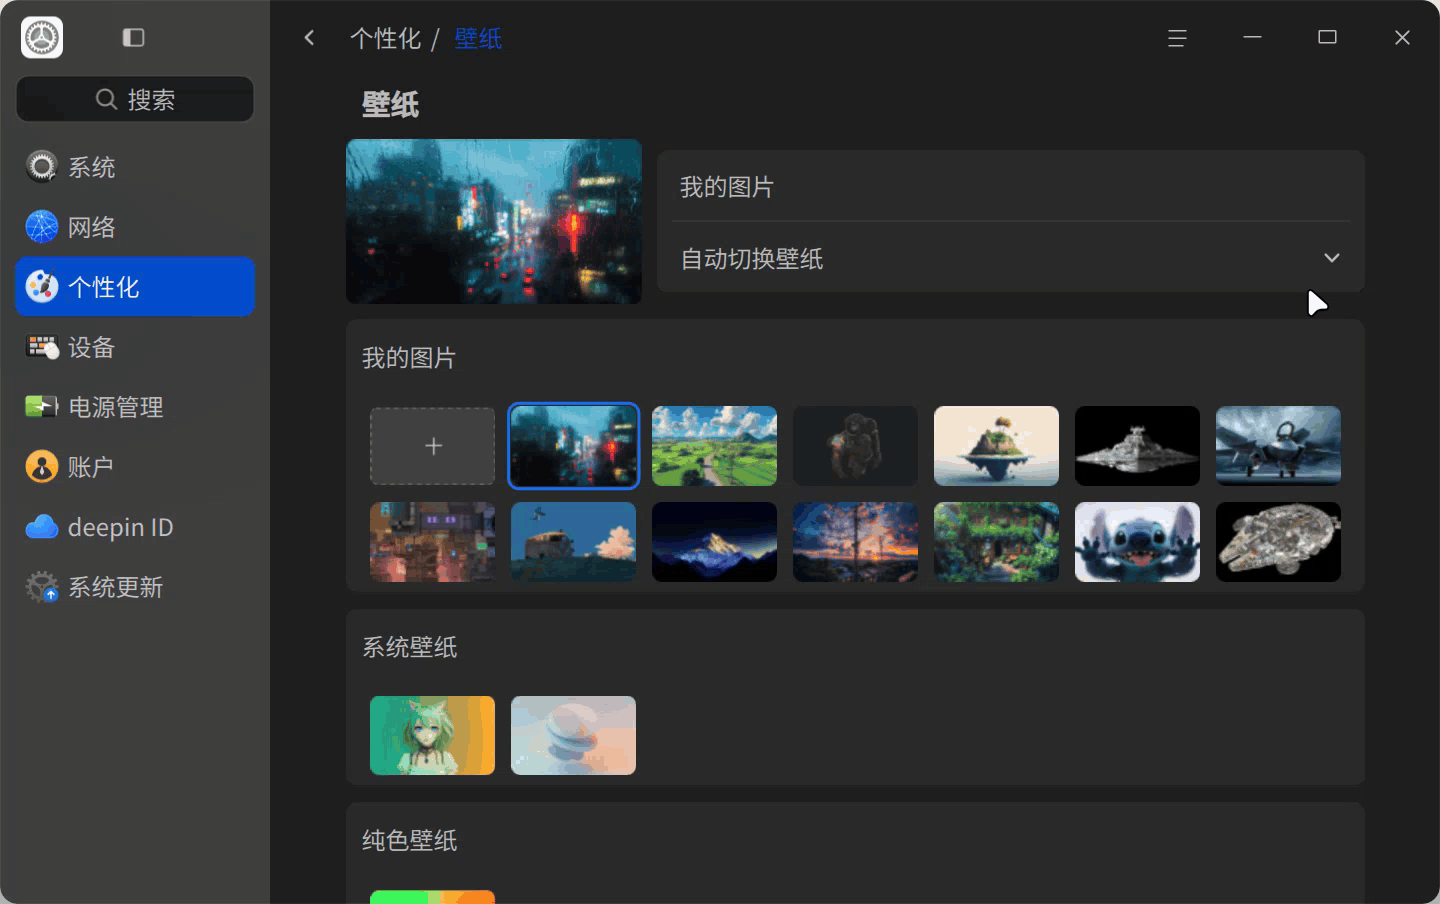Image resolution: width=1440 pixels, height=904 pixels.
Task: Select the rainy city night wallpaper
Action: (573, 446)
